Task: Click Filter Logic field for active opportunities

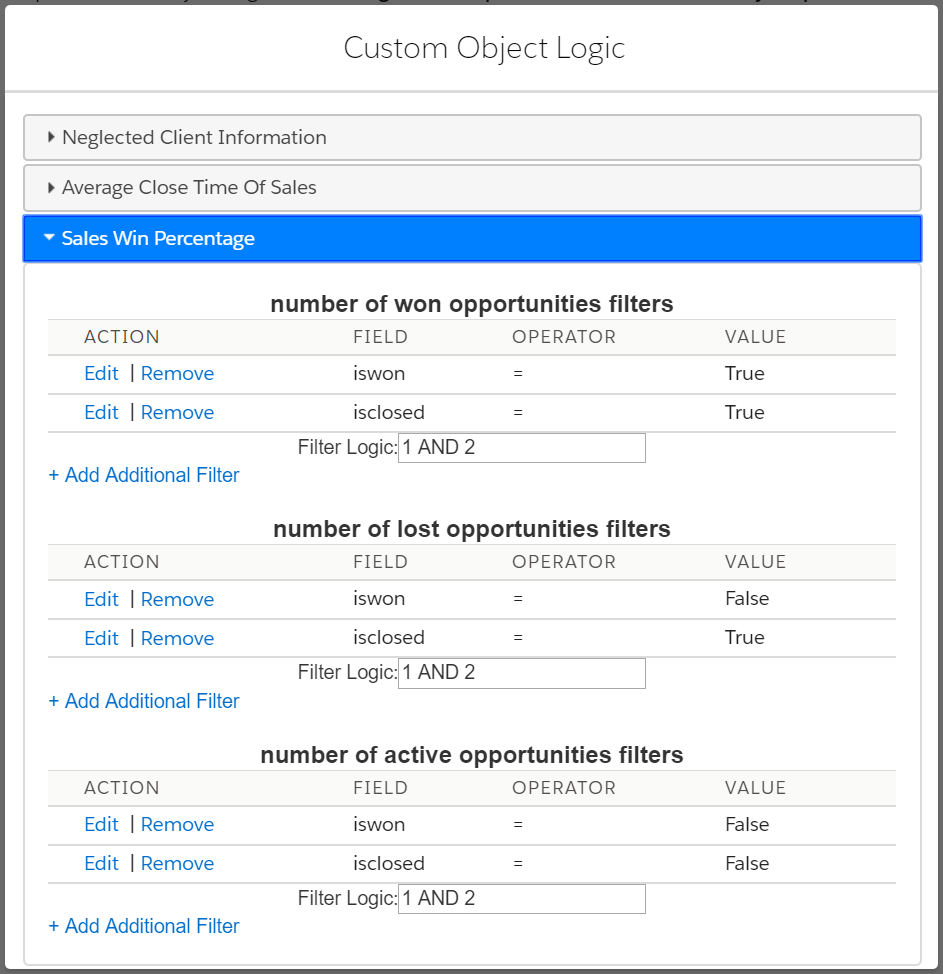Action: tap(522, 899)
